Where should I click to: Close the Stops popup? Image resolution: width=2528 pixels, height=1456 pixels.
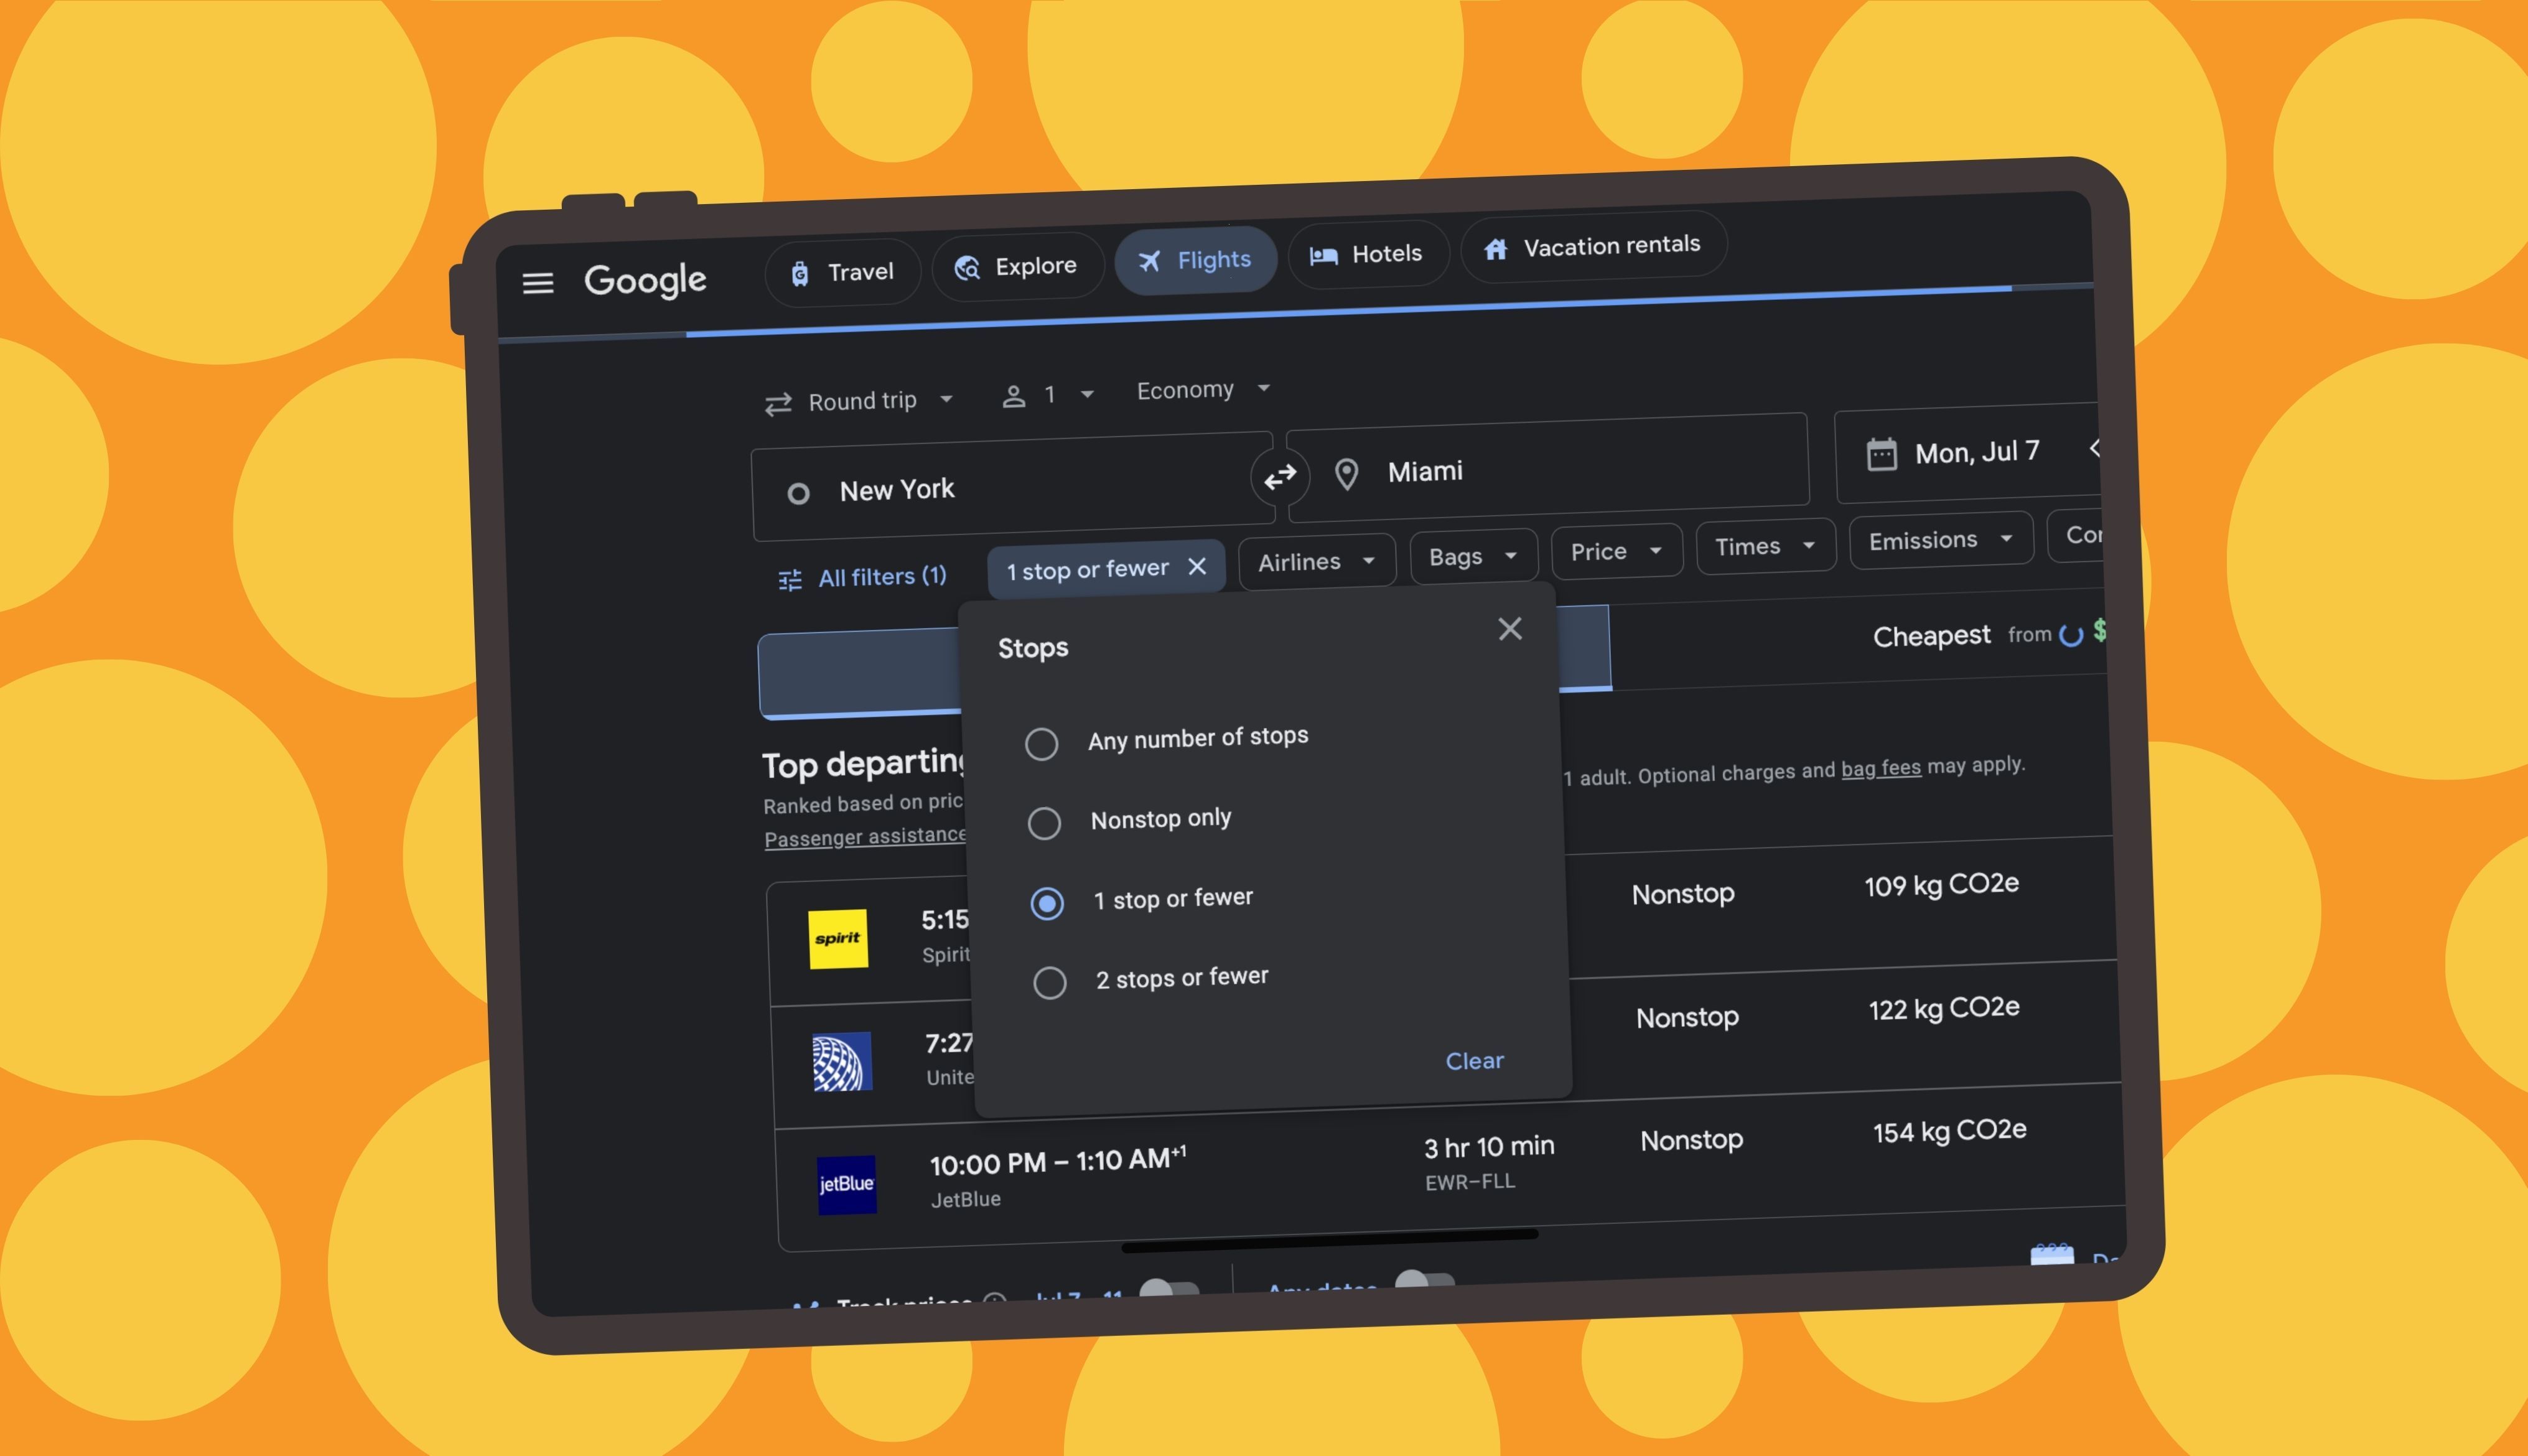(1509, 629)
